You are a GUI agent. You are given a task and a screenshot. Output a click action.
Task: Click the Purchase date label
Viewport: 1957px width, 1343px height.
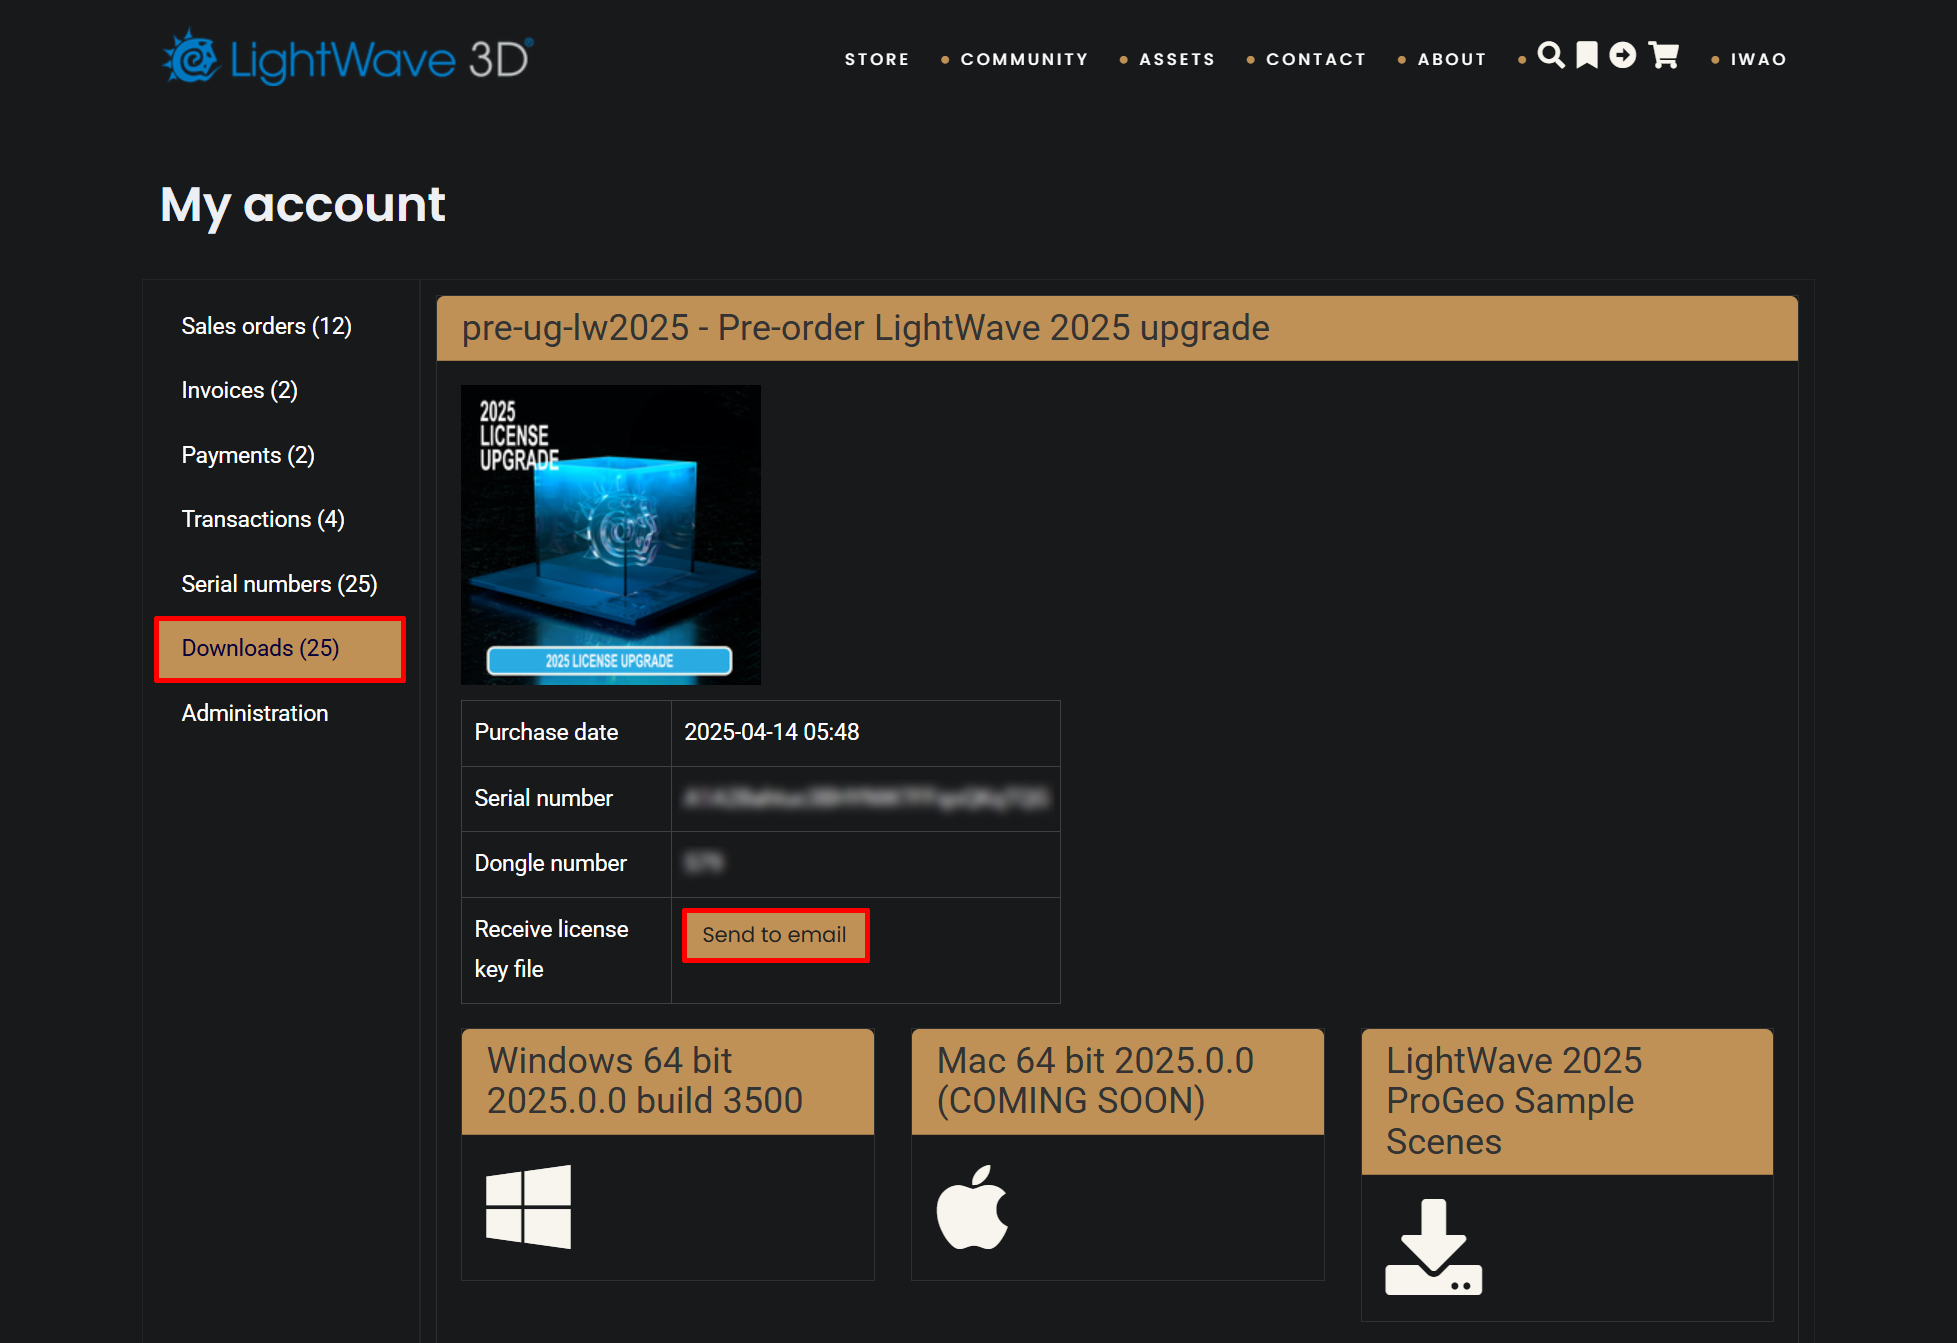click(x=546, y=732)
